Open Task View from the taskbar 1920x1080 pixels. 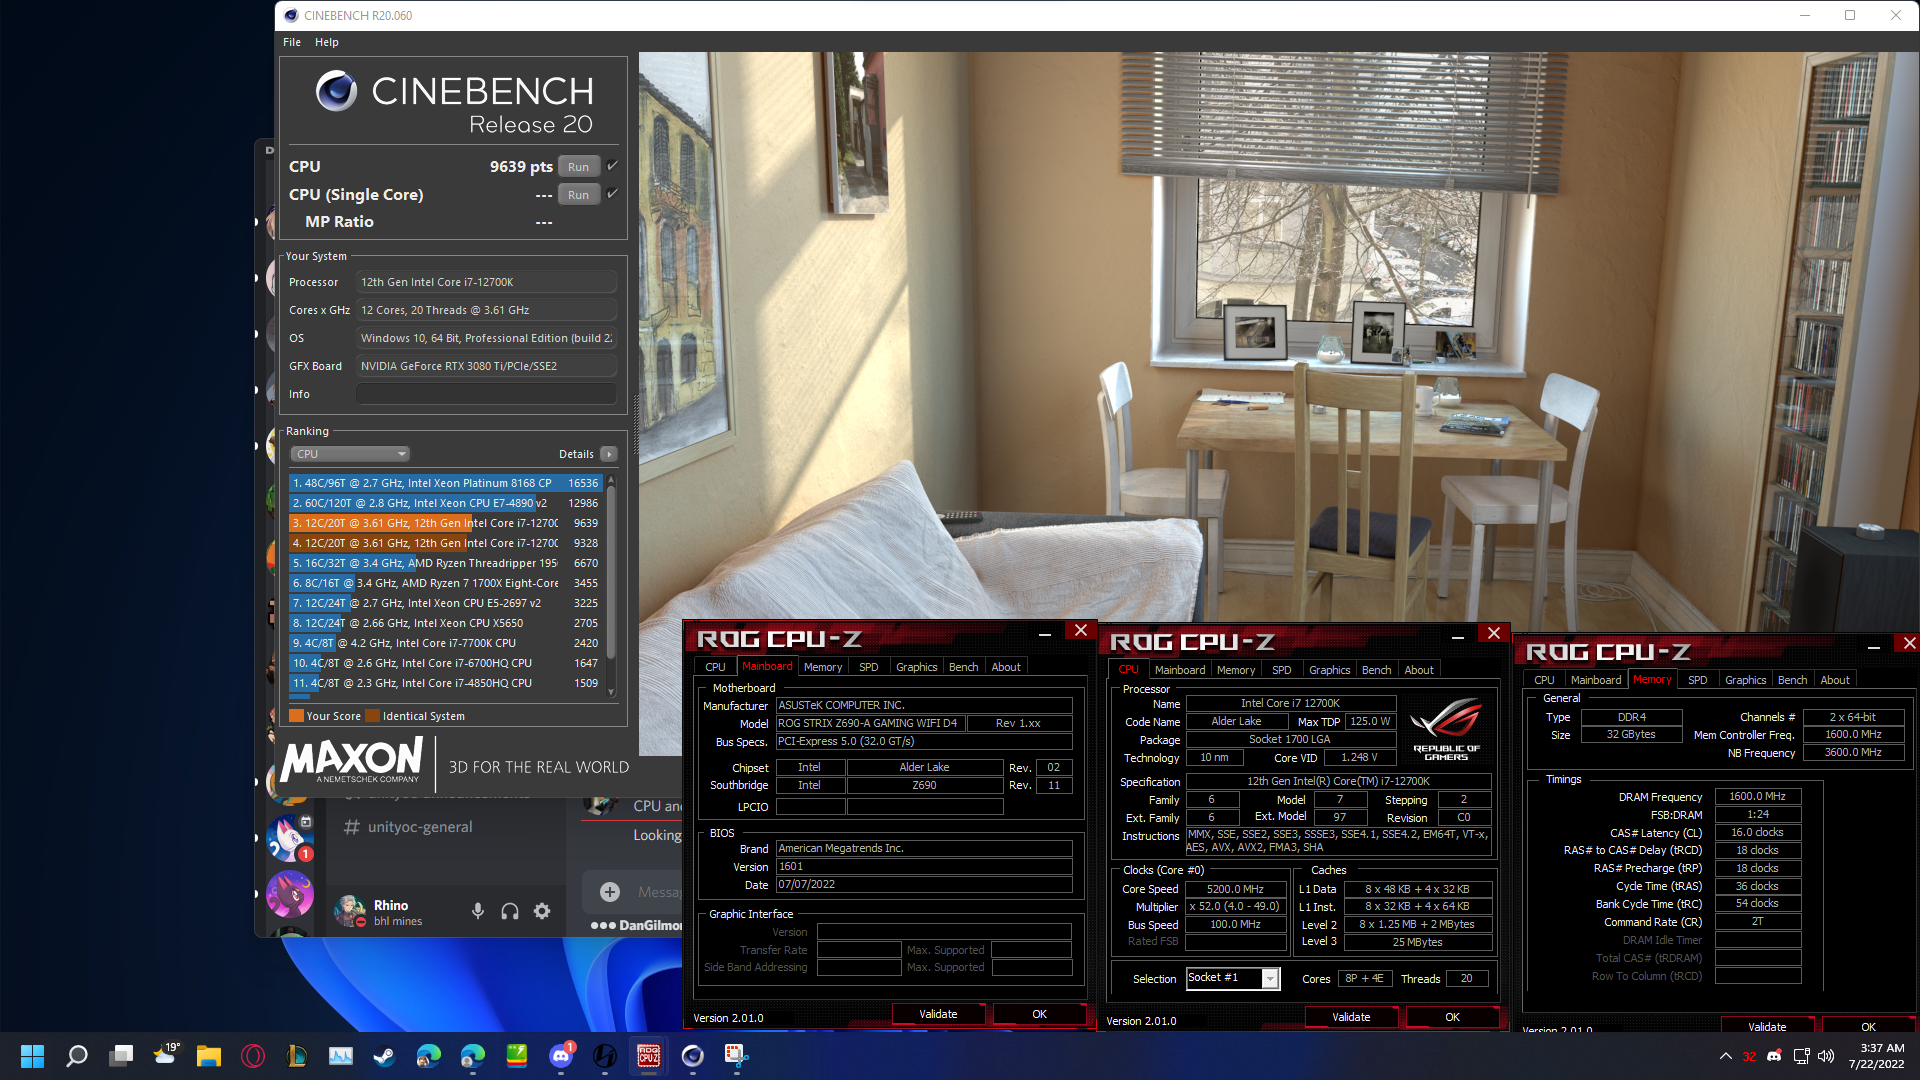pyautogui.click(x=121, y=1056)
